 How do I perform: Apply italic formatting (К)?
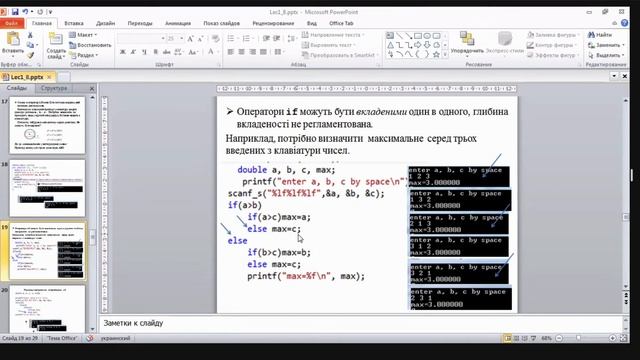[133, 52]
